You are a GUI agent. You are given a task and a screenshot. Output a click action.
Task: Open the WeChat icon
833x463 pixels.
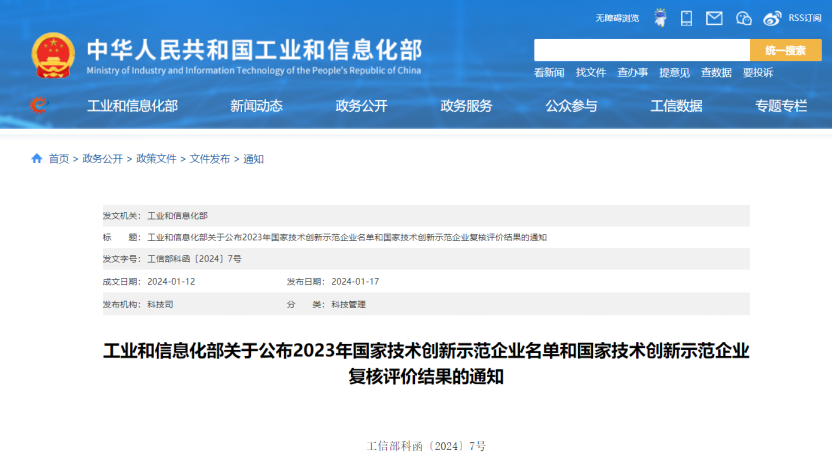pos(743,18)
